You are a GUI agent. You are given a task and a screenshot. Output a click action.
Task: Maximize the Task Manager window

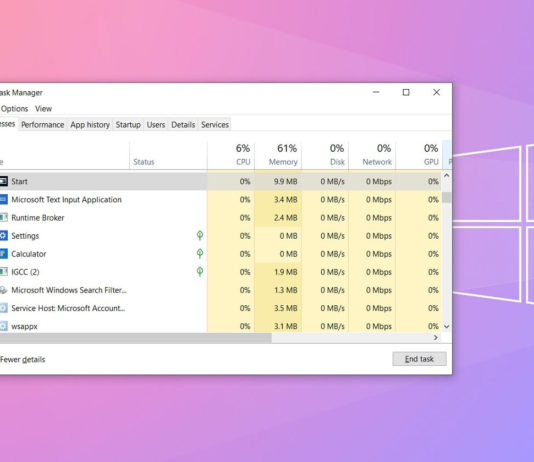point(406,92)
